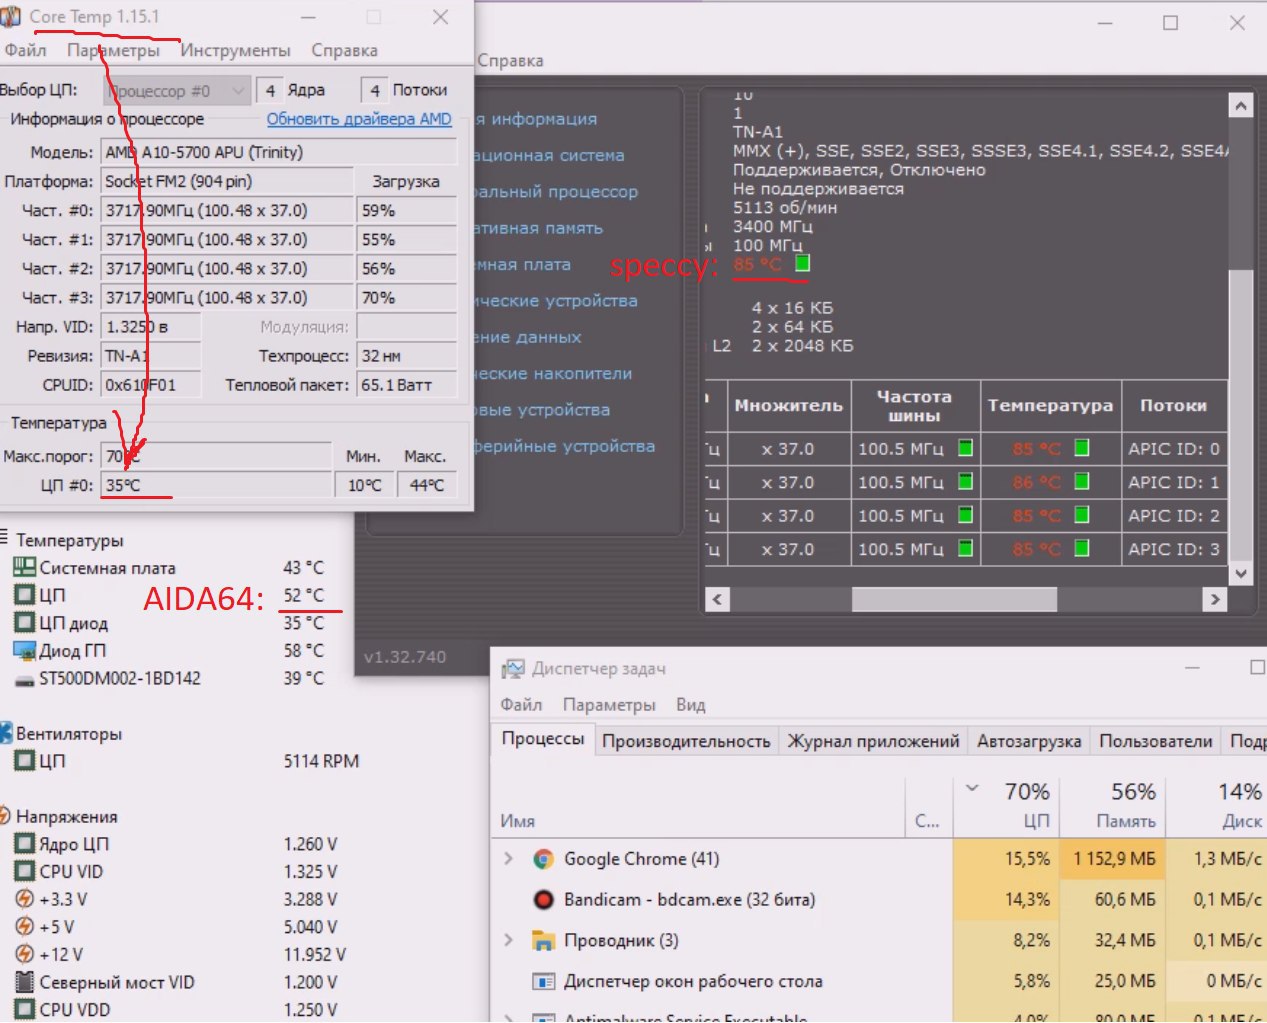Click ЦП temperature chip icon in AIDA64
Screen dimensions: 1267x1023
[x=24, y=595]
